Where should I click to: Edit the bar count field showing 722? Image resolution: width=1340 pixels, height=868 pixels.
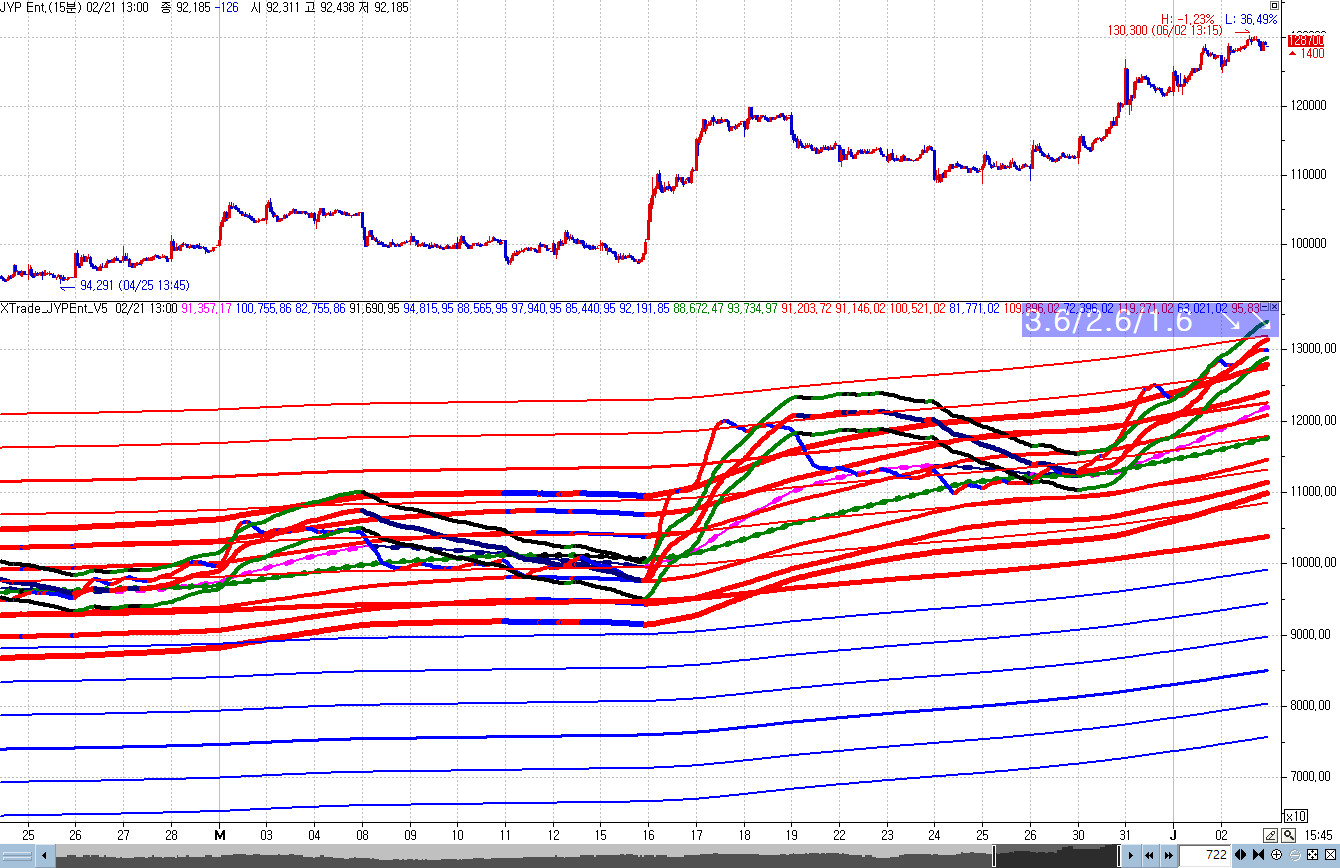click(1211, 855)
